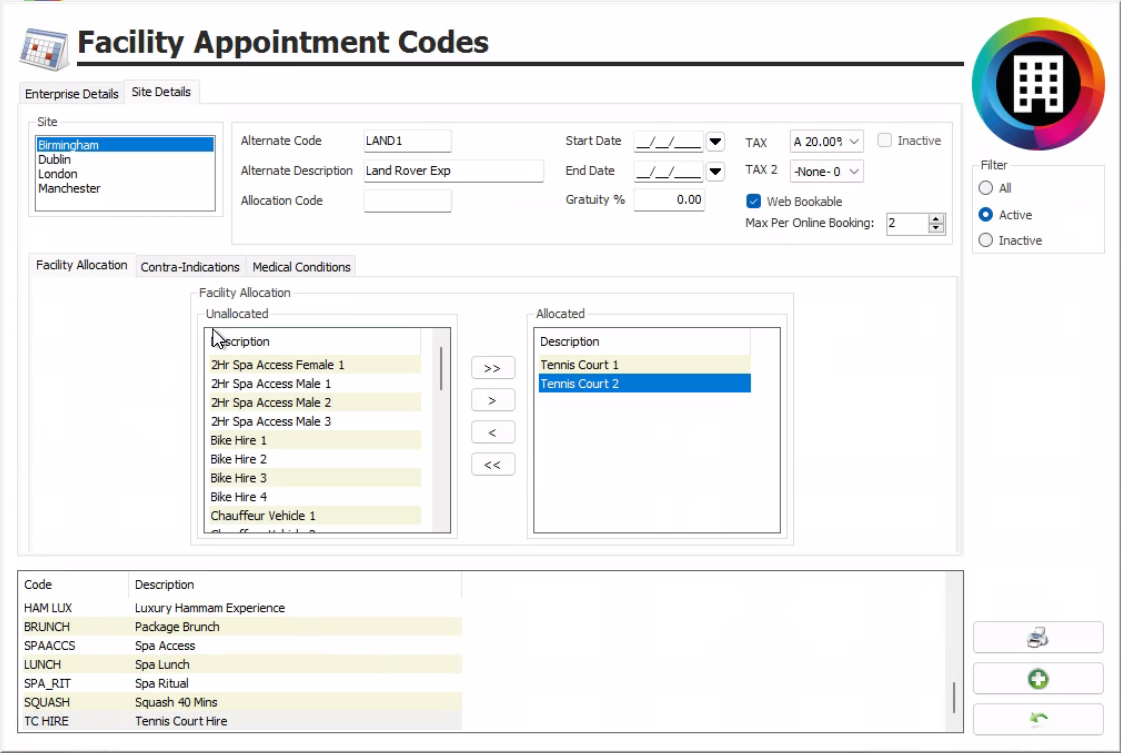This screenshot has height=753, width=1121.
Task: Open the Contra-Indications tab
Action: point(190,267)
